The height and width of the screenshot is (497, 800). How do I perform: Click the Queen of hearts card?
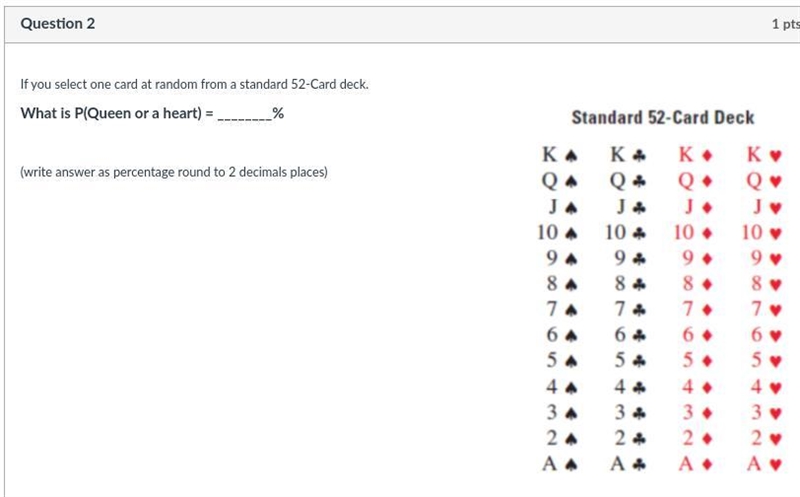click(764, 180)
